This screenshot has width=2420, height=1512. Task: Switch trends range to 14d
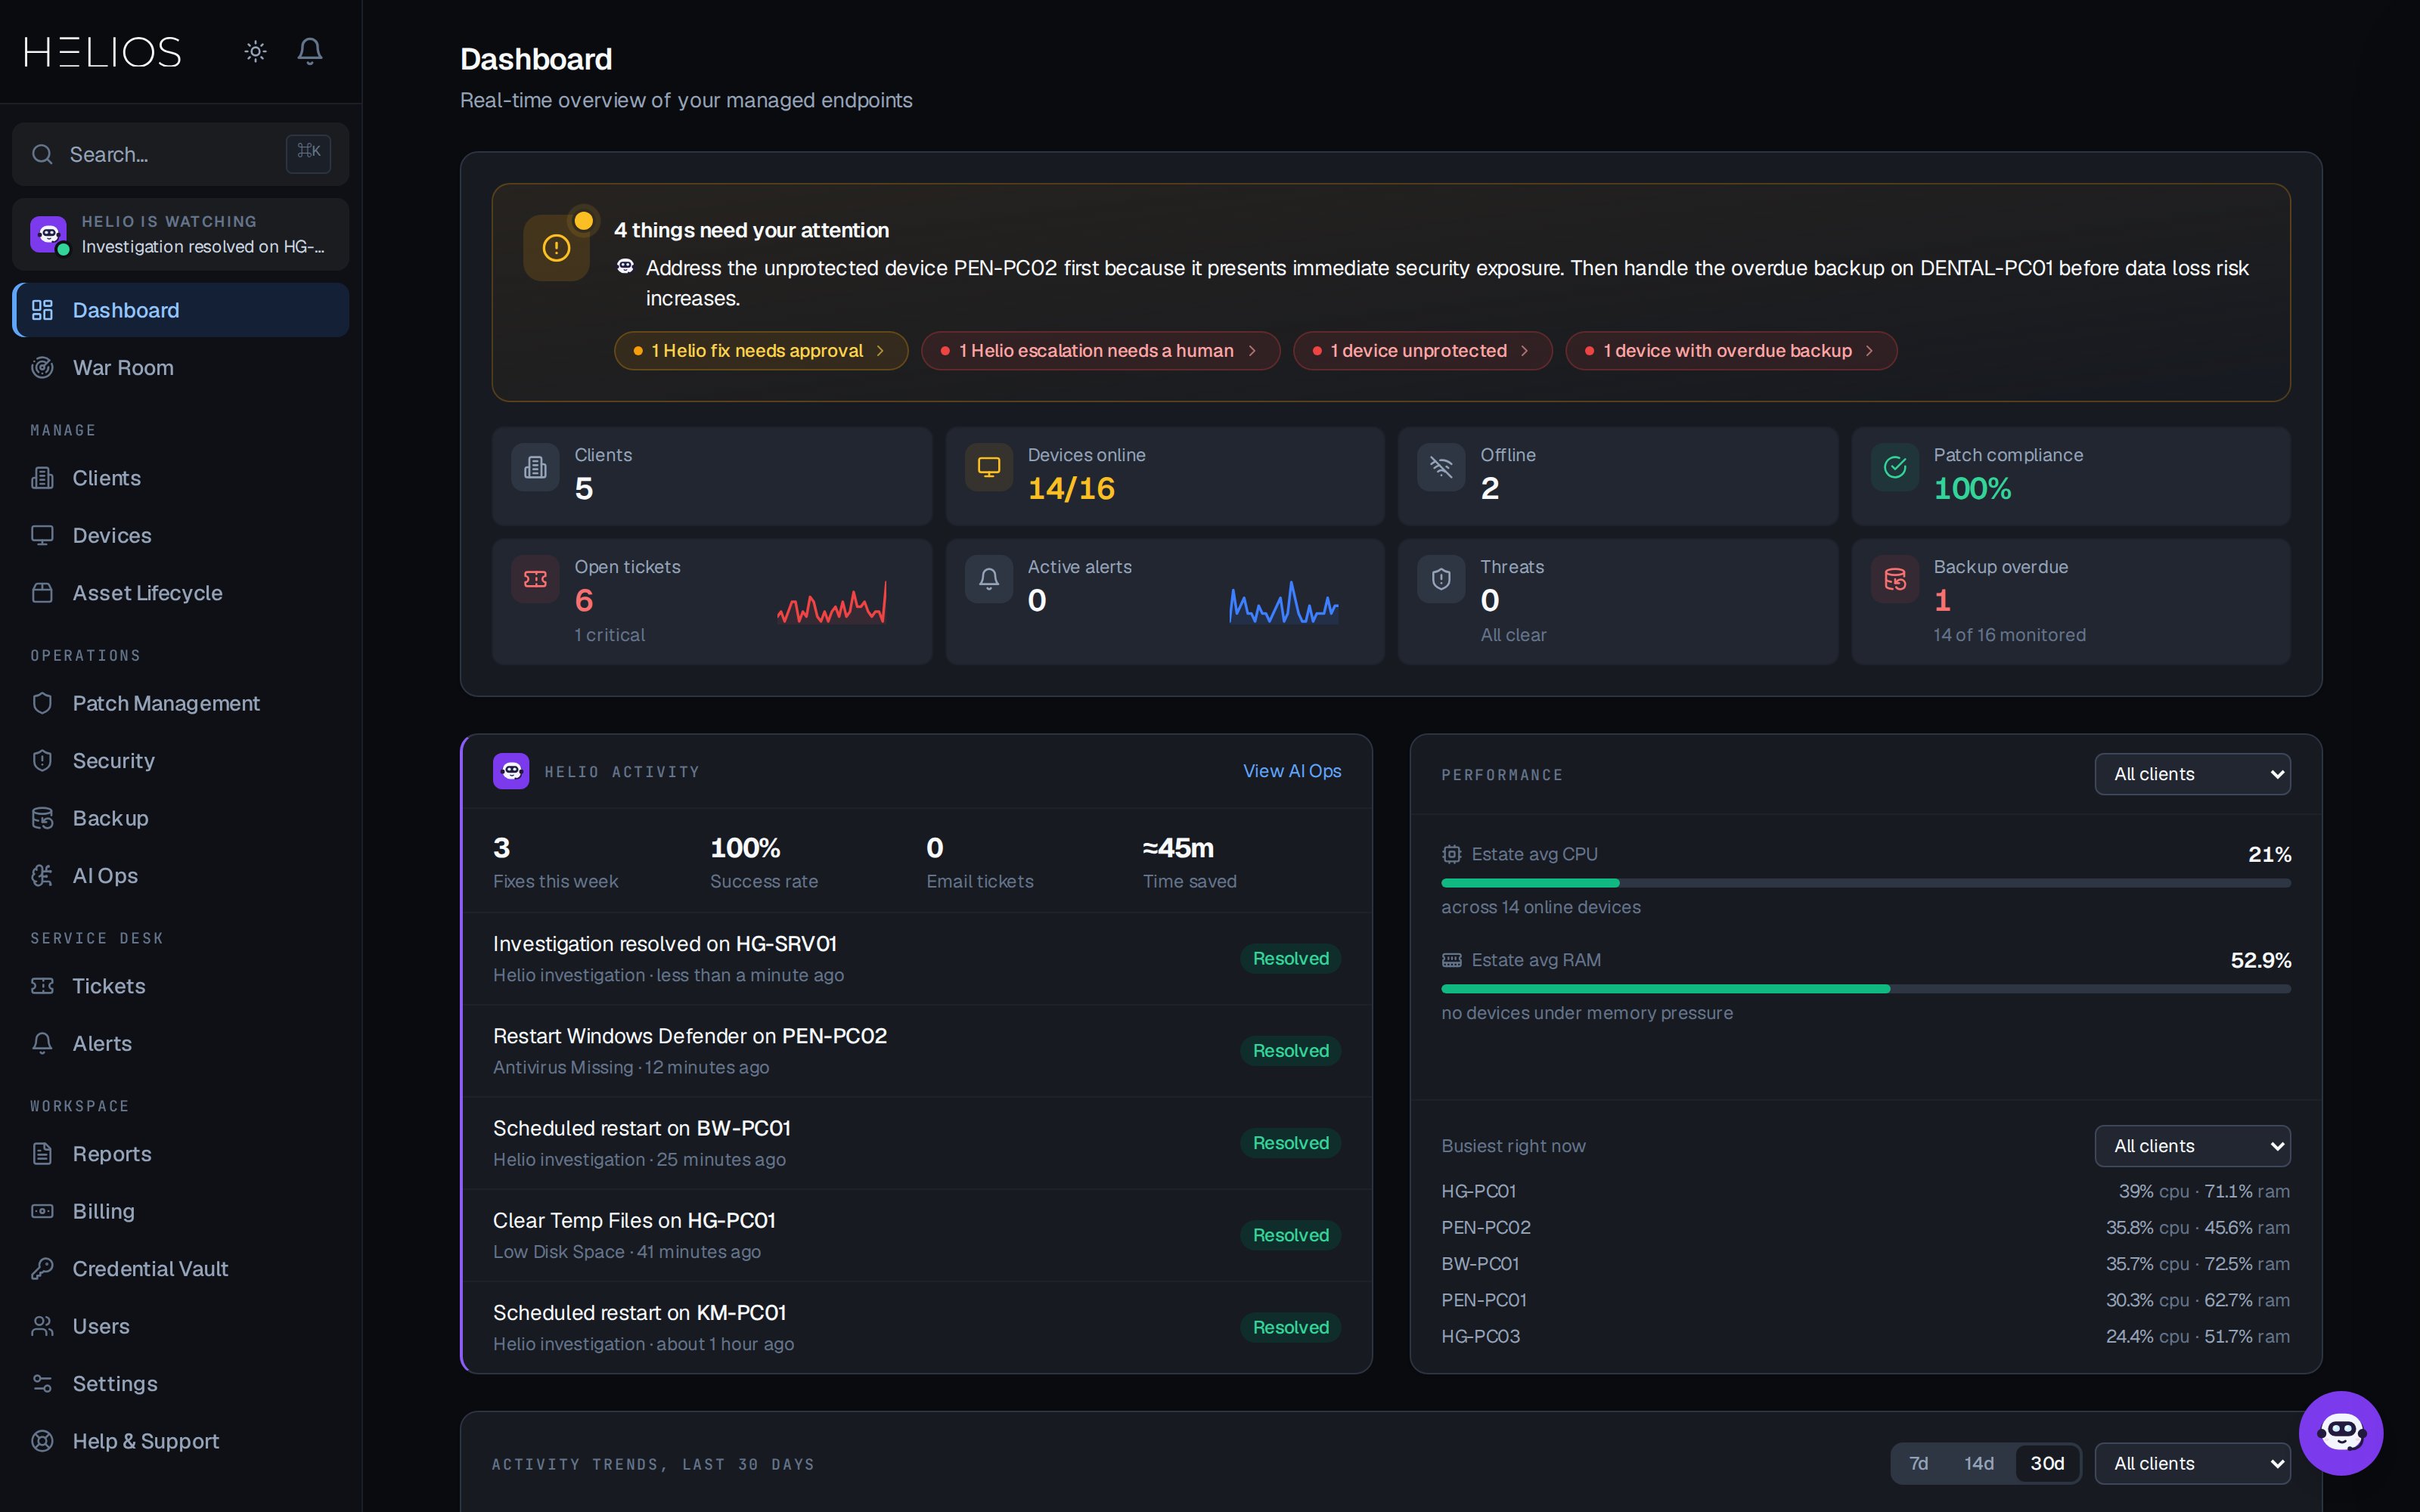1978,1463
